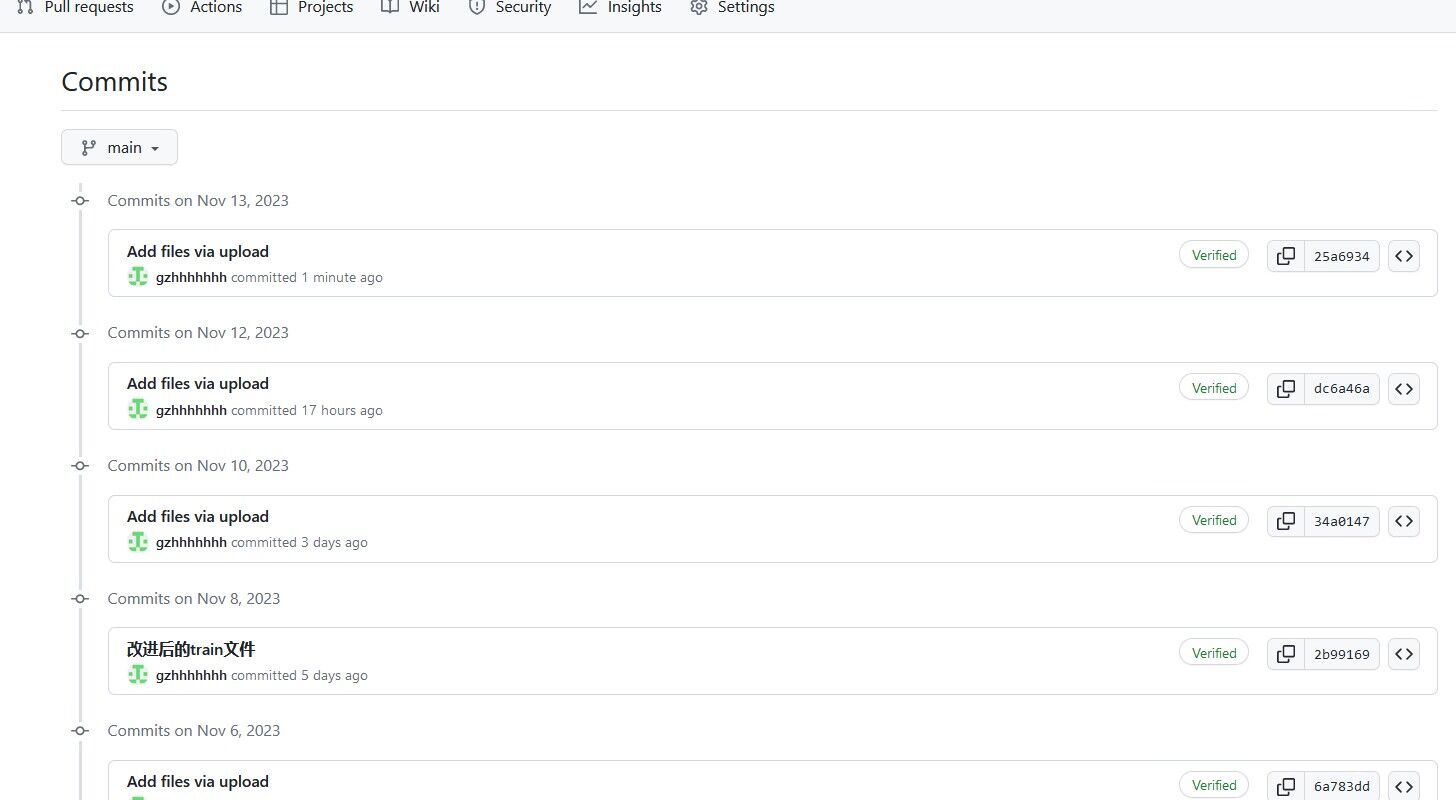Screen dimensions: 1456x800
Task: Open the repository Settings tab
Action: (x=732, y=8)
